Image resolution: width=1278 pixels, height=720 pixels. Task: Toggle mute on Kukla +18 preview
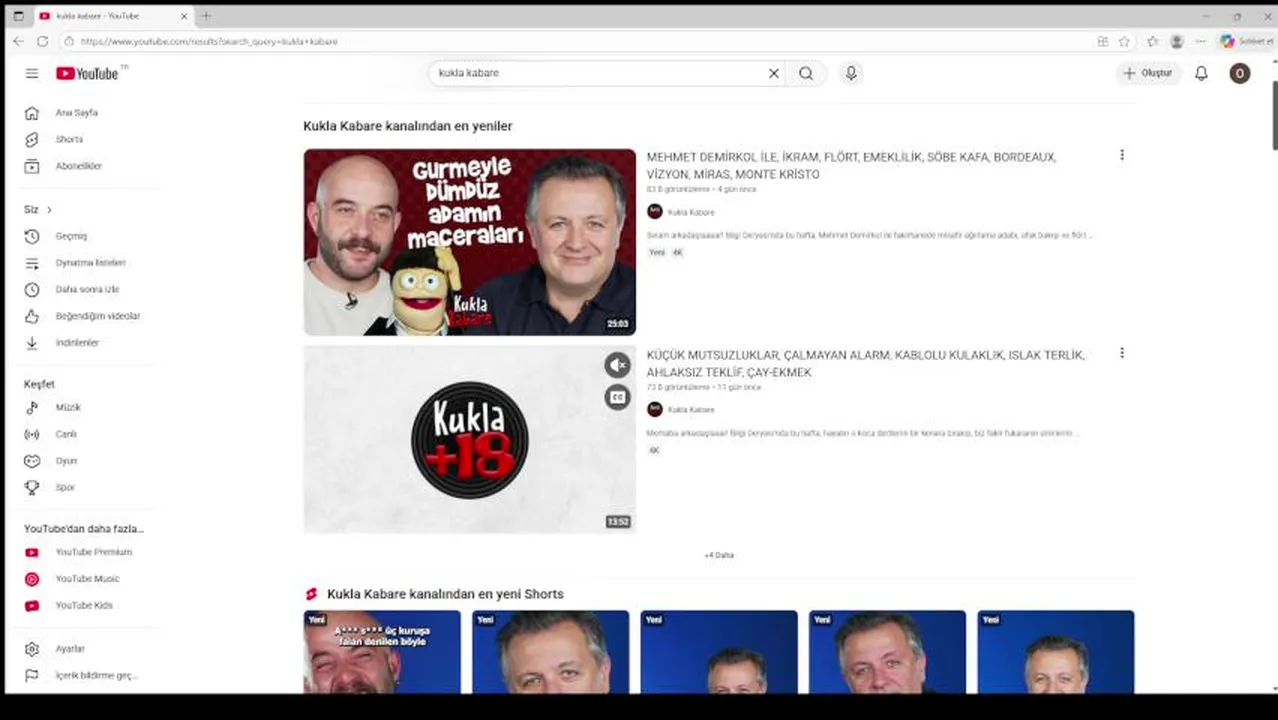(x=618, y=365)
